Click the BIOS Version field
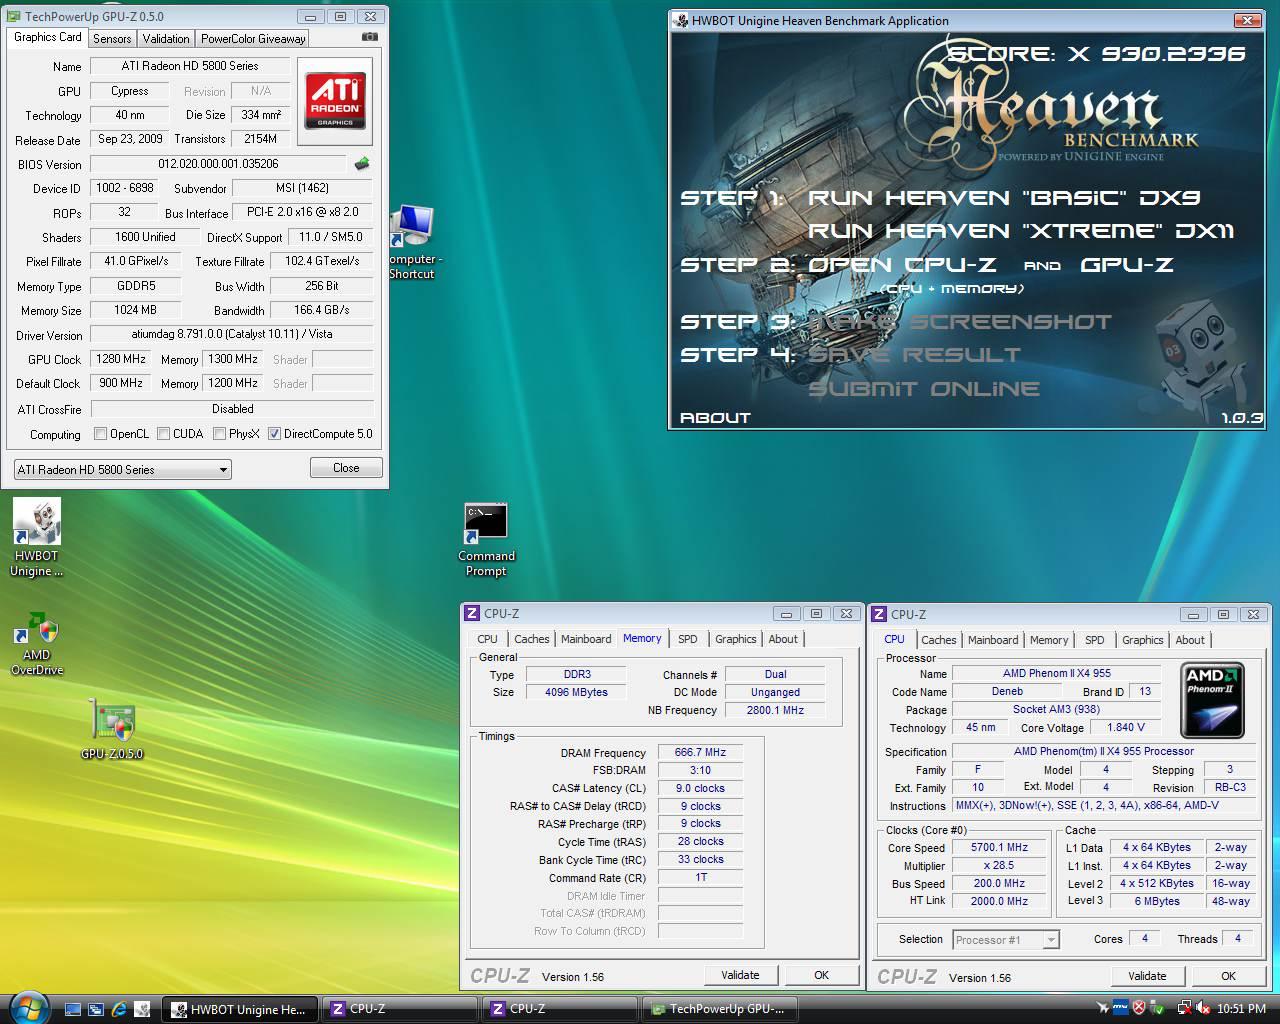This screenshot has height=1024, width=1280. 218,164
